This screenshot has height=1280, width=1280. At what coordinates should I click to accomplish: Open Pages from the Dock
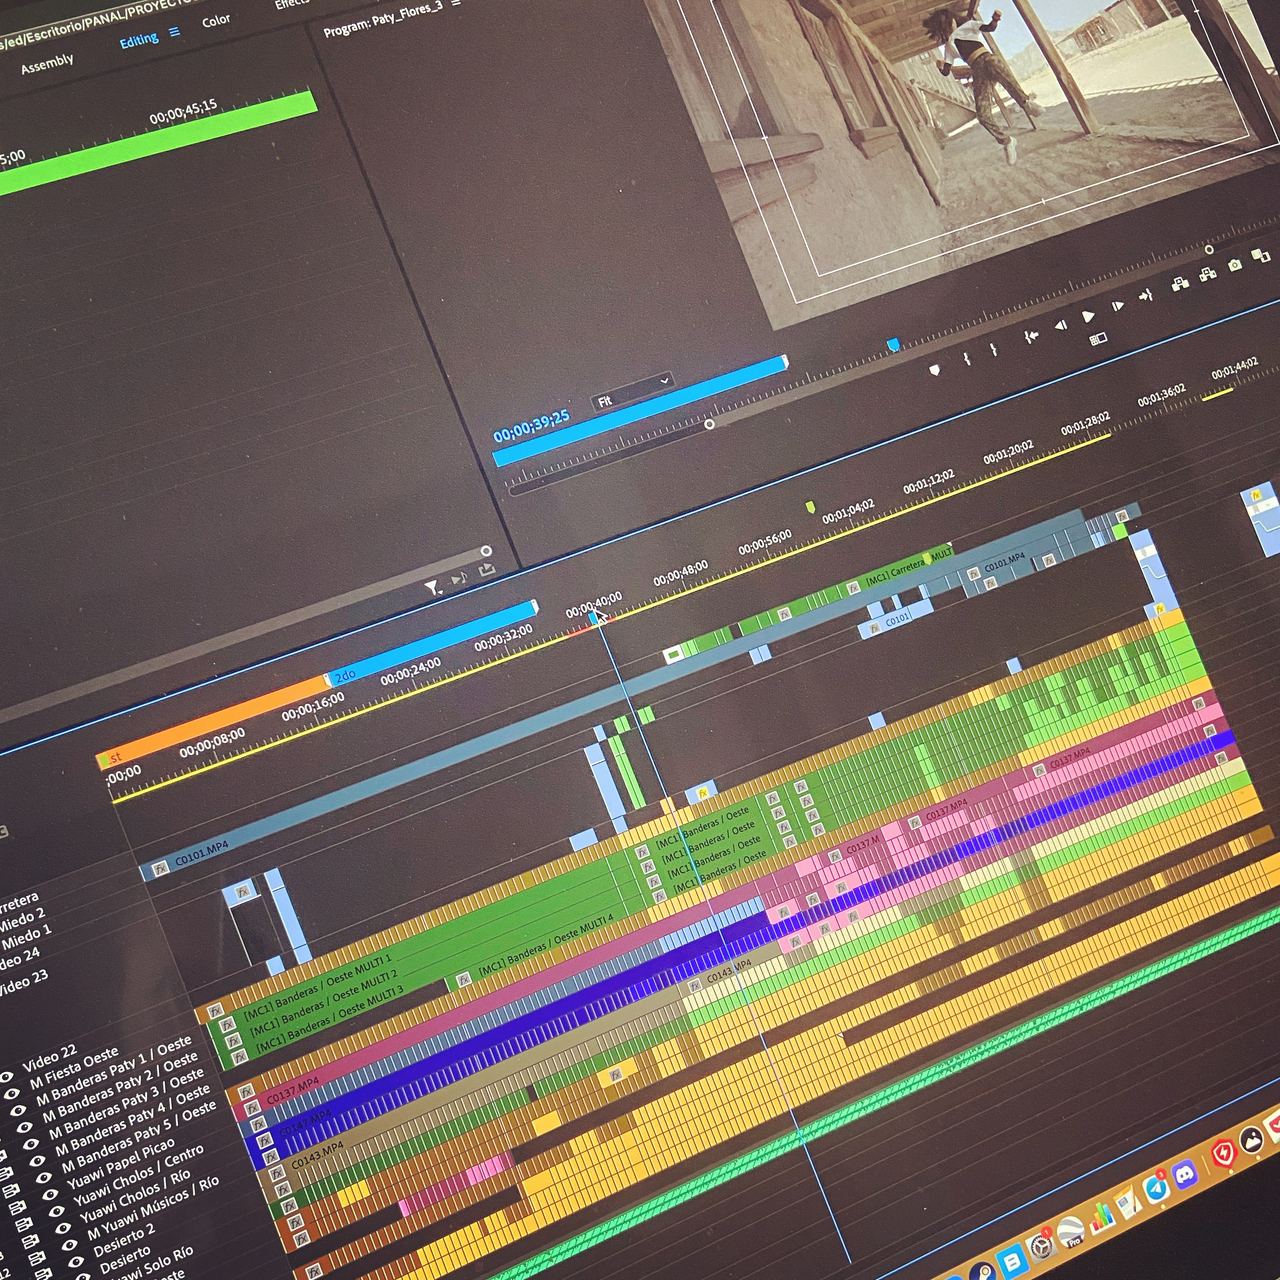pos(1128,1203)
